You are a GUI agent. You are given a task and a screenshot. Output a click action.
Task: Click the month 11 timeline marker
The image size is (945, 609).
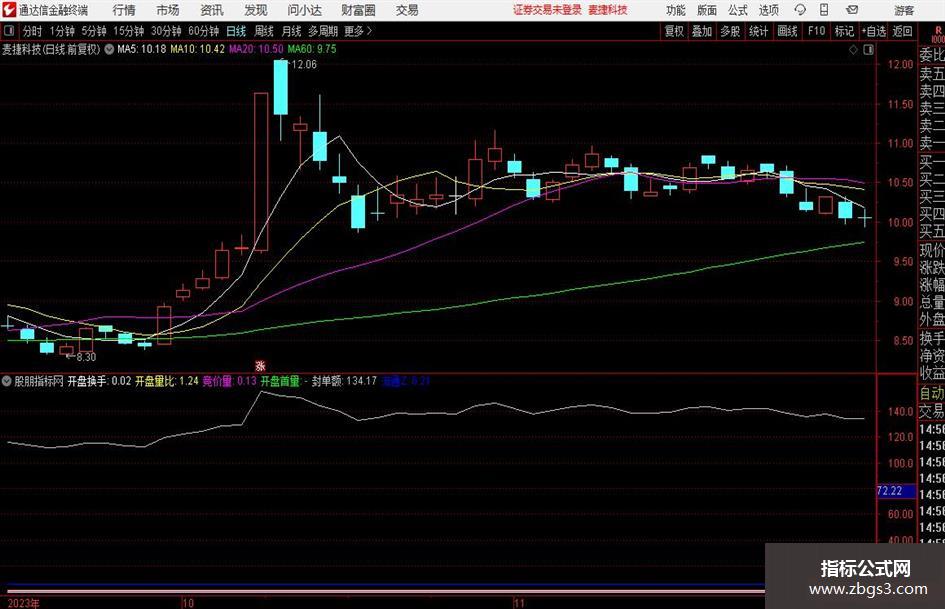pos(520,603)
